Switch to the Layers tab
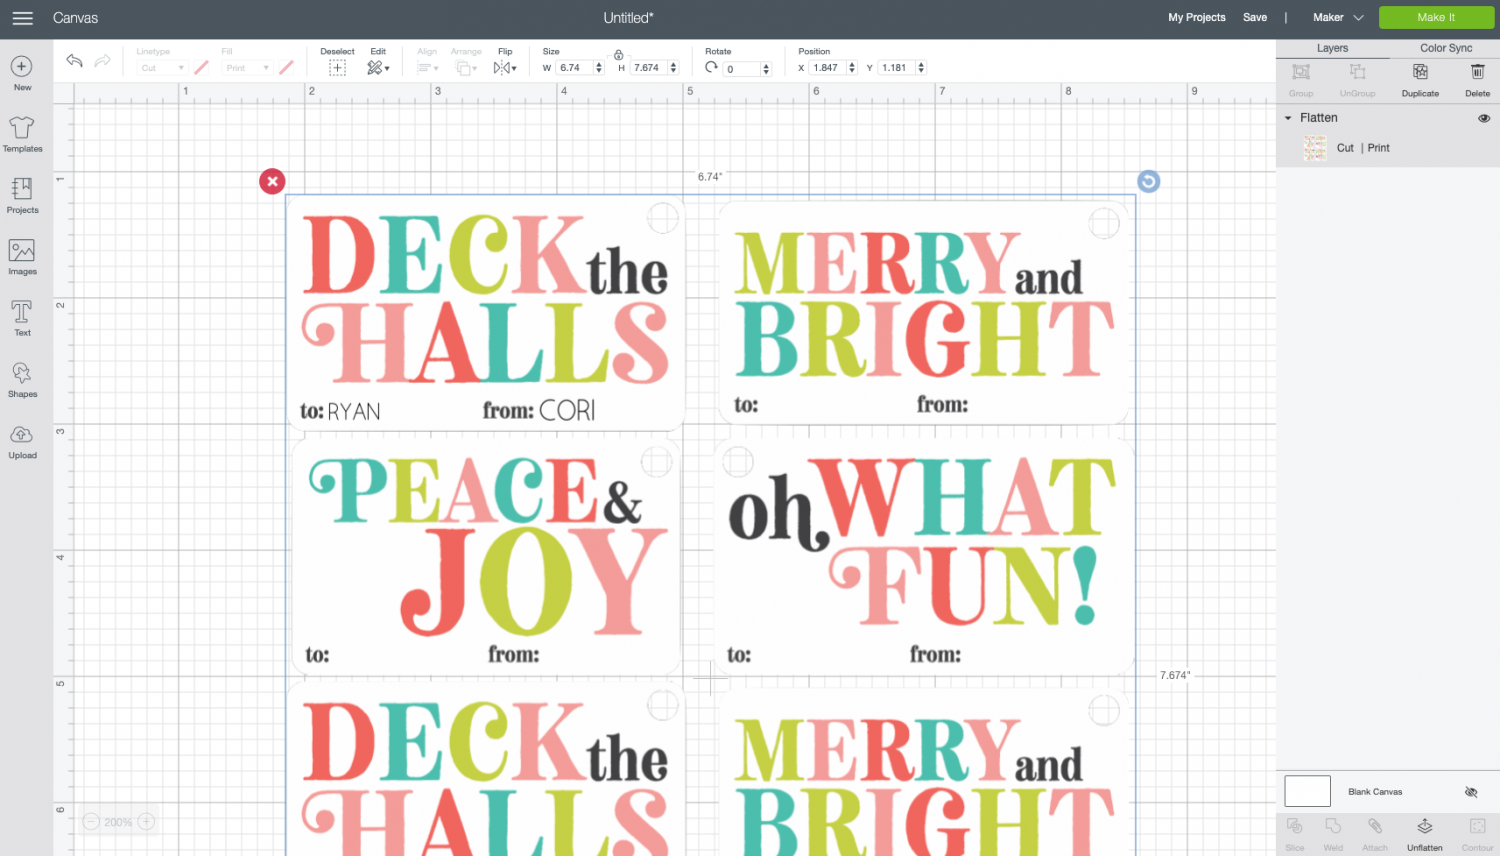The width and height of the screenshot is (1500, 856). [x=1332, y=48]
